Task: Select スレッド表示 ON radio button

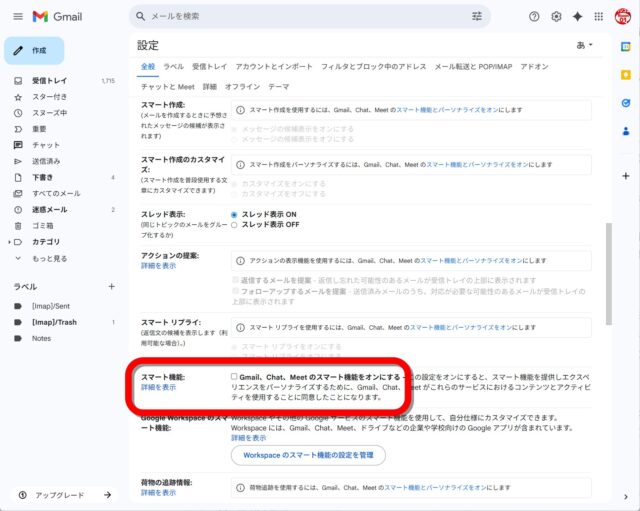Action: [x=234, y=215]
